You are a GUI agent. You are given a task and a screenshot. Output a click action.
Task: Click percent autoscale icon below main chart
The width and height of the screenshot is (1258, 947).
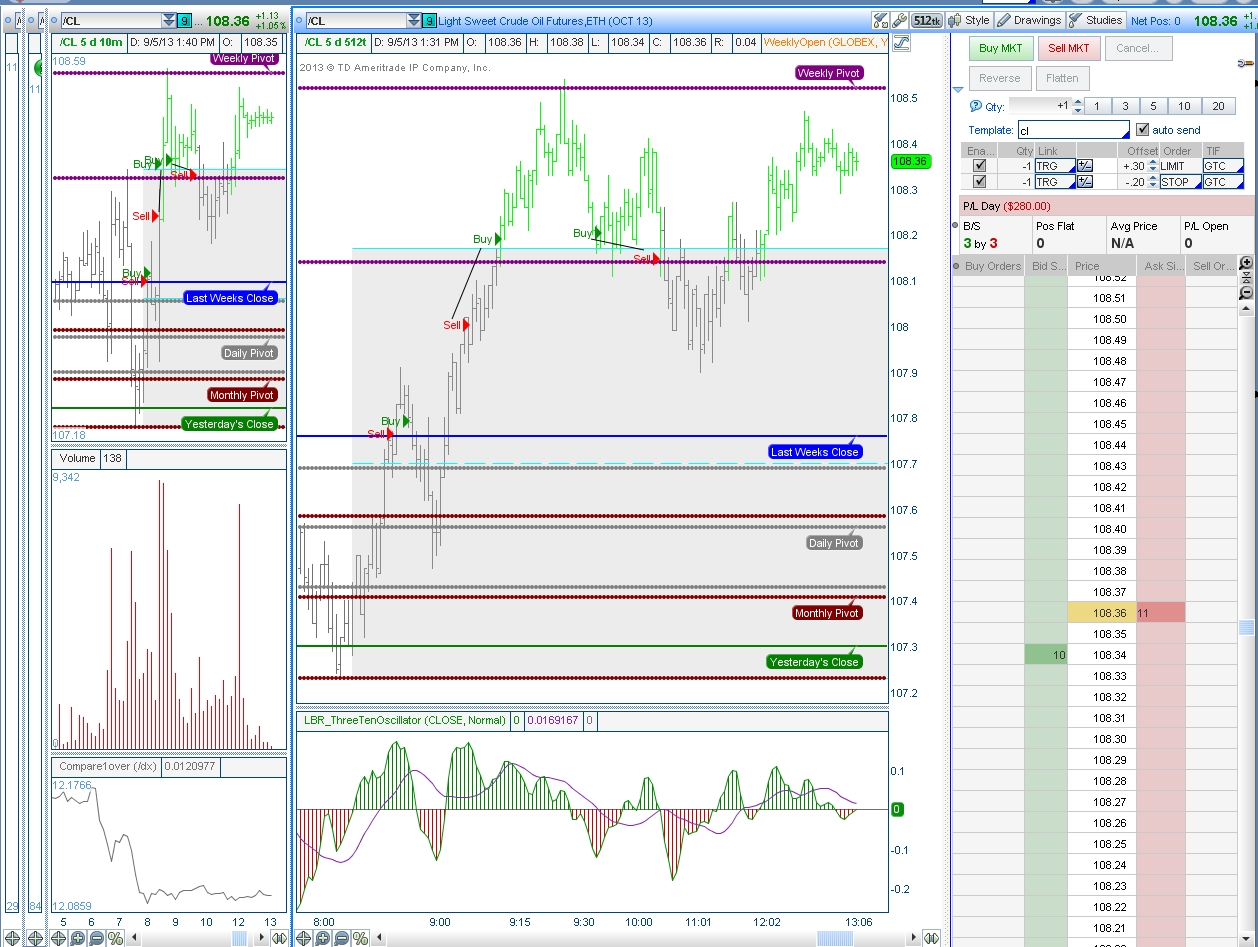tap(360, 938)
